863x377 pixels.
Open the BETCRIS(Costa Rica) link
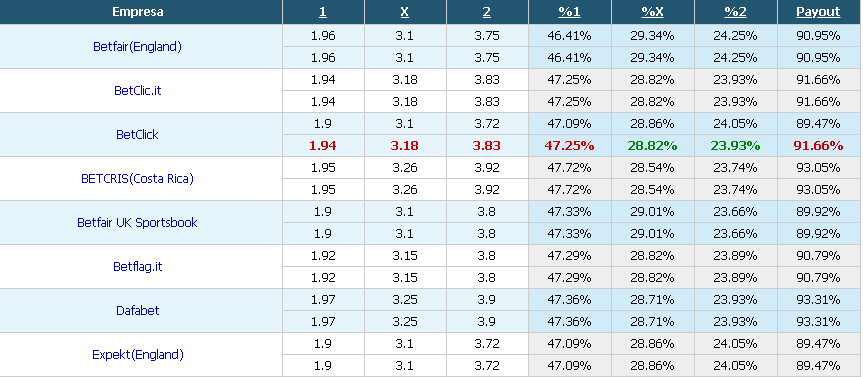pyautogui.click(x=137, y=179)
